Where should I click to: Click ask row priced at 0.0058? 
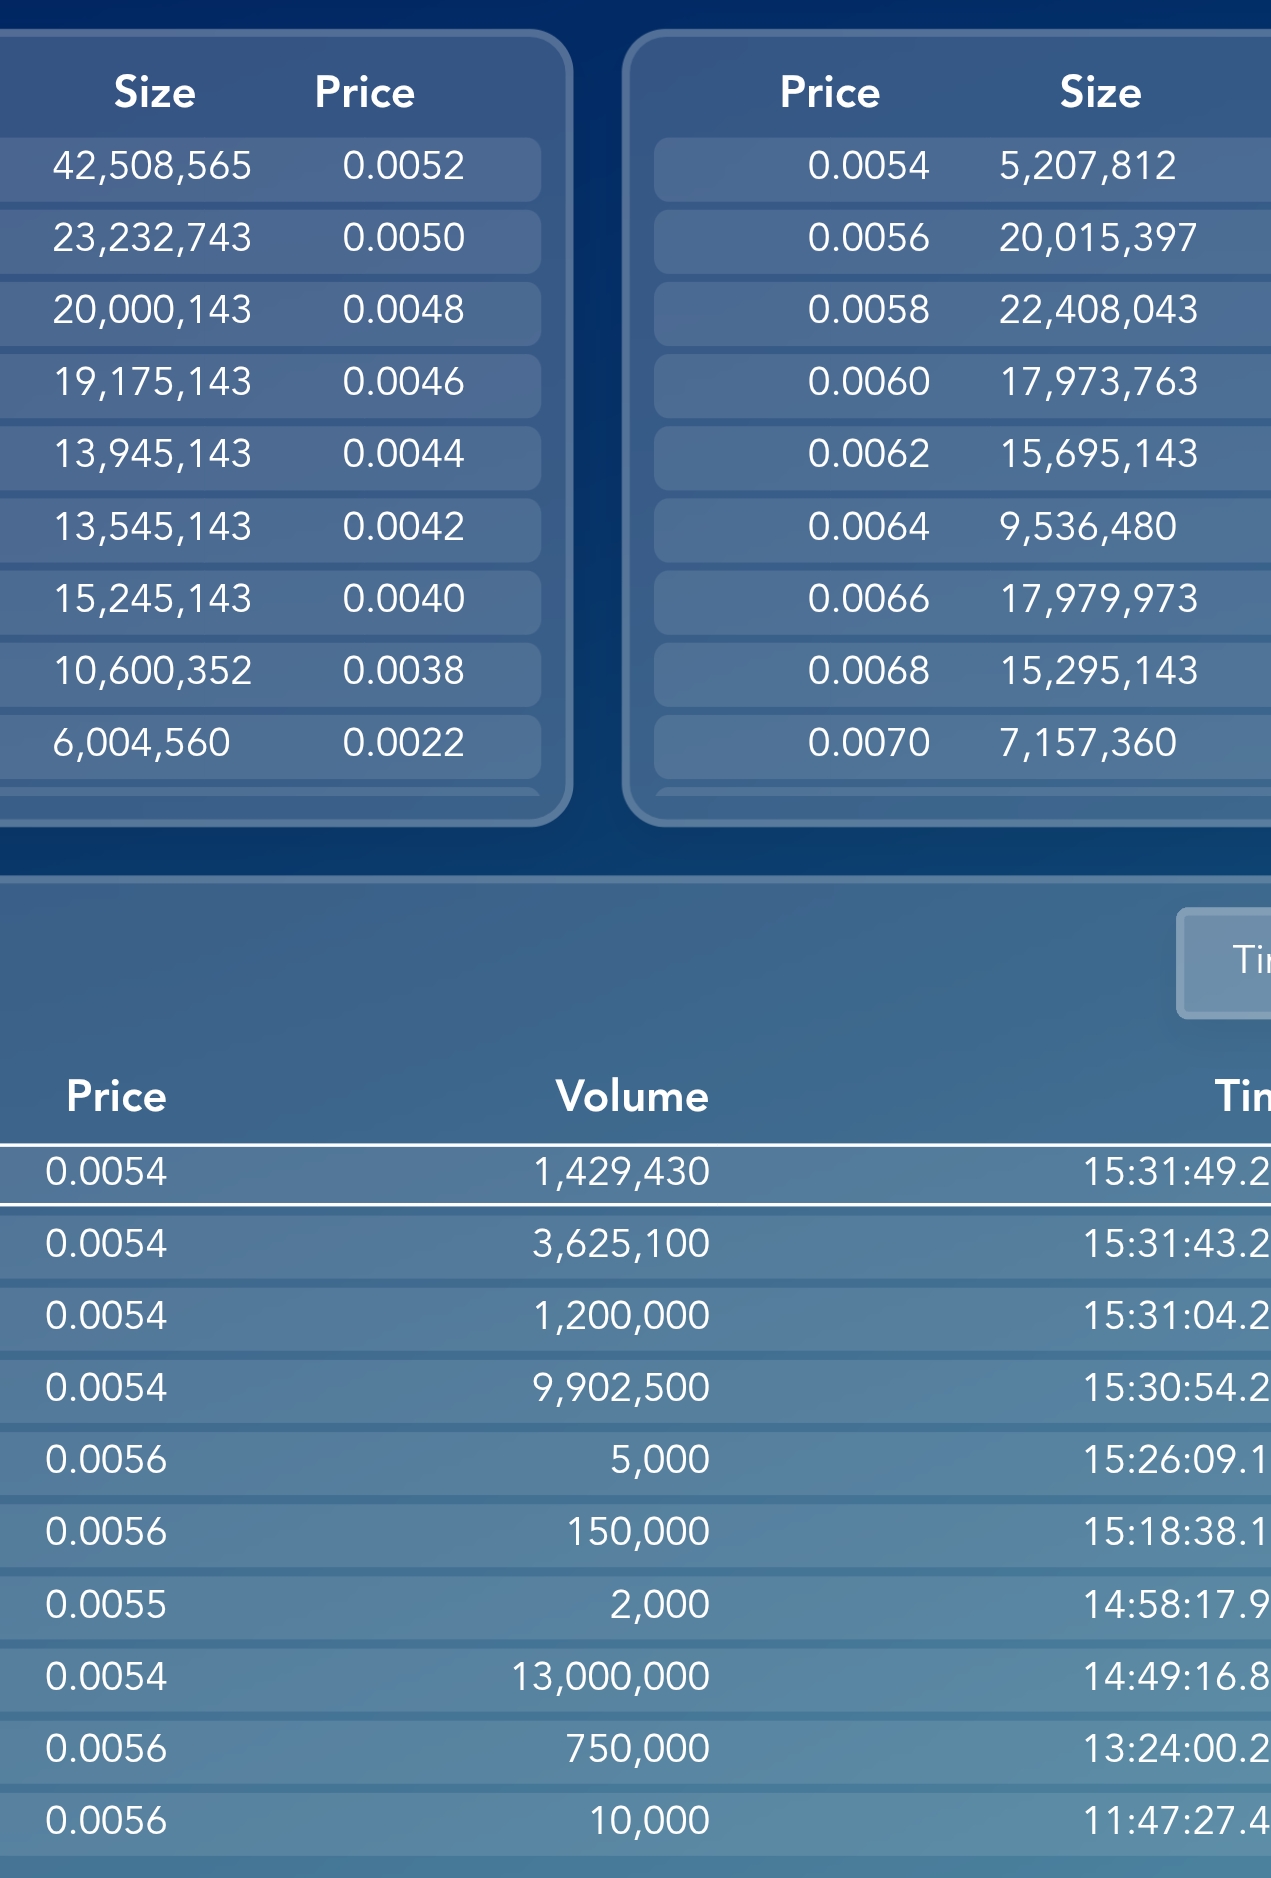pos(960,311)
